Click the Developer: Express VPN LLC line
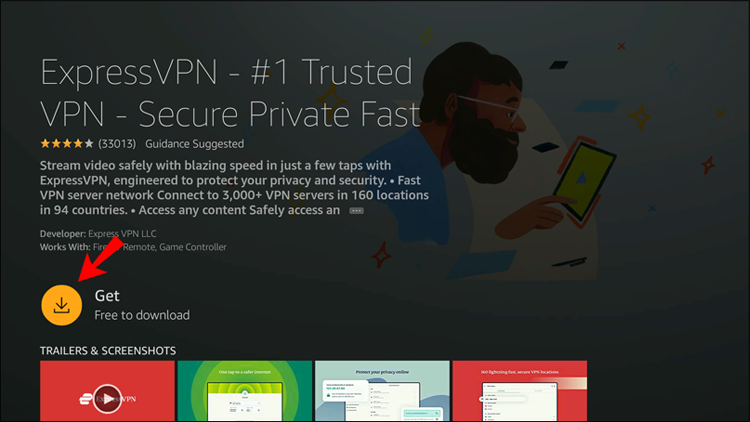The height and width of the screenshot is (422, 750). [x=98, y=233]
